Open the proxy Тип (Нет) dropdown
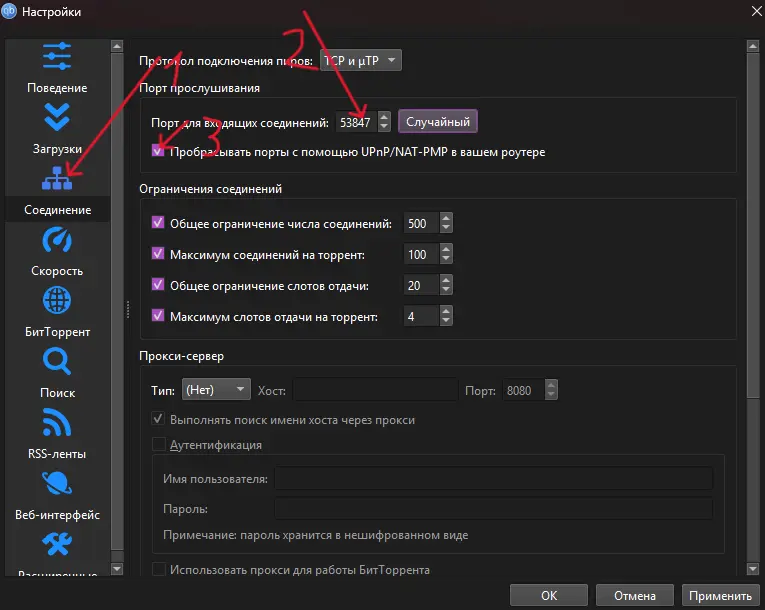The height and width of the screenshot is (610, 765). 216,389
